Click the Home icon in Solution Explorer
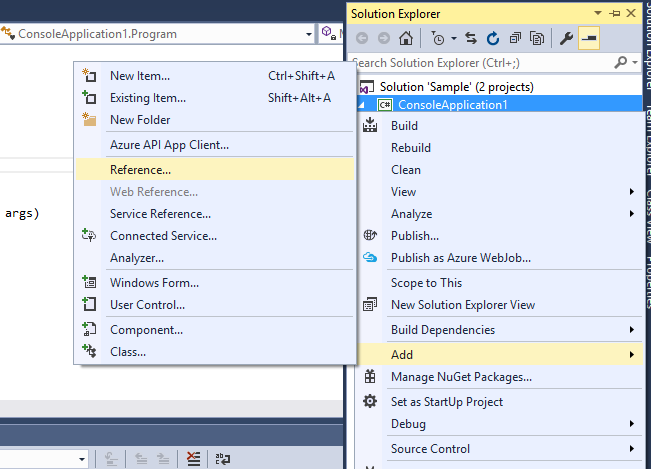This screenshot has width=651, height=469. [406, 39]
